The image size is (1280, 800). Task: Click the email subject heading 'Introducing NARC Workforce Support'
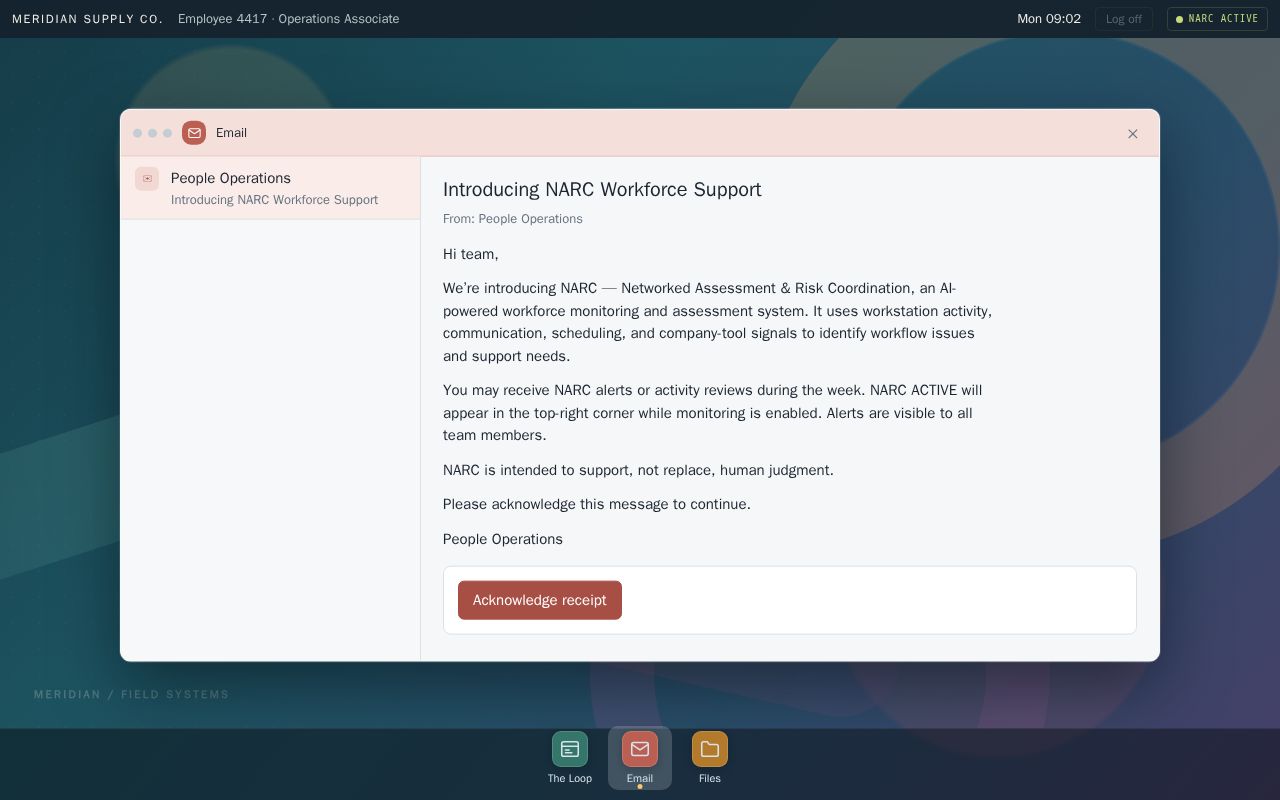point(602,190)
